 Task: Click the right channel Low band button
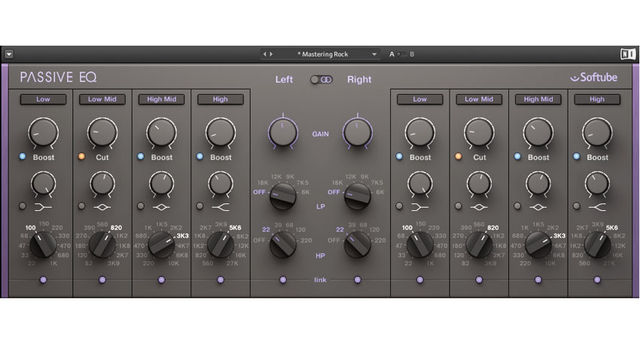420,99
